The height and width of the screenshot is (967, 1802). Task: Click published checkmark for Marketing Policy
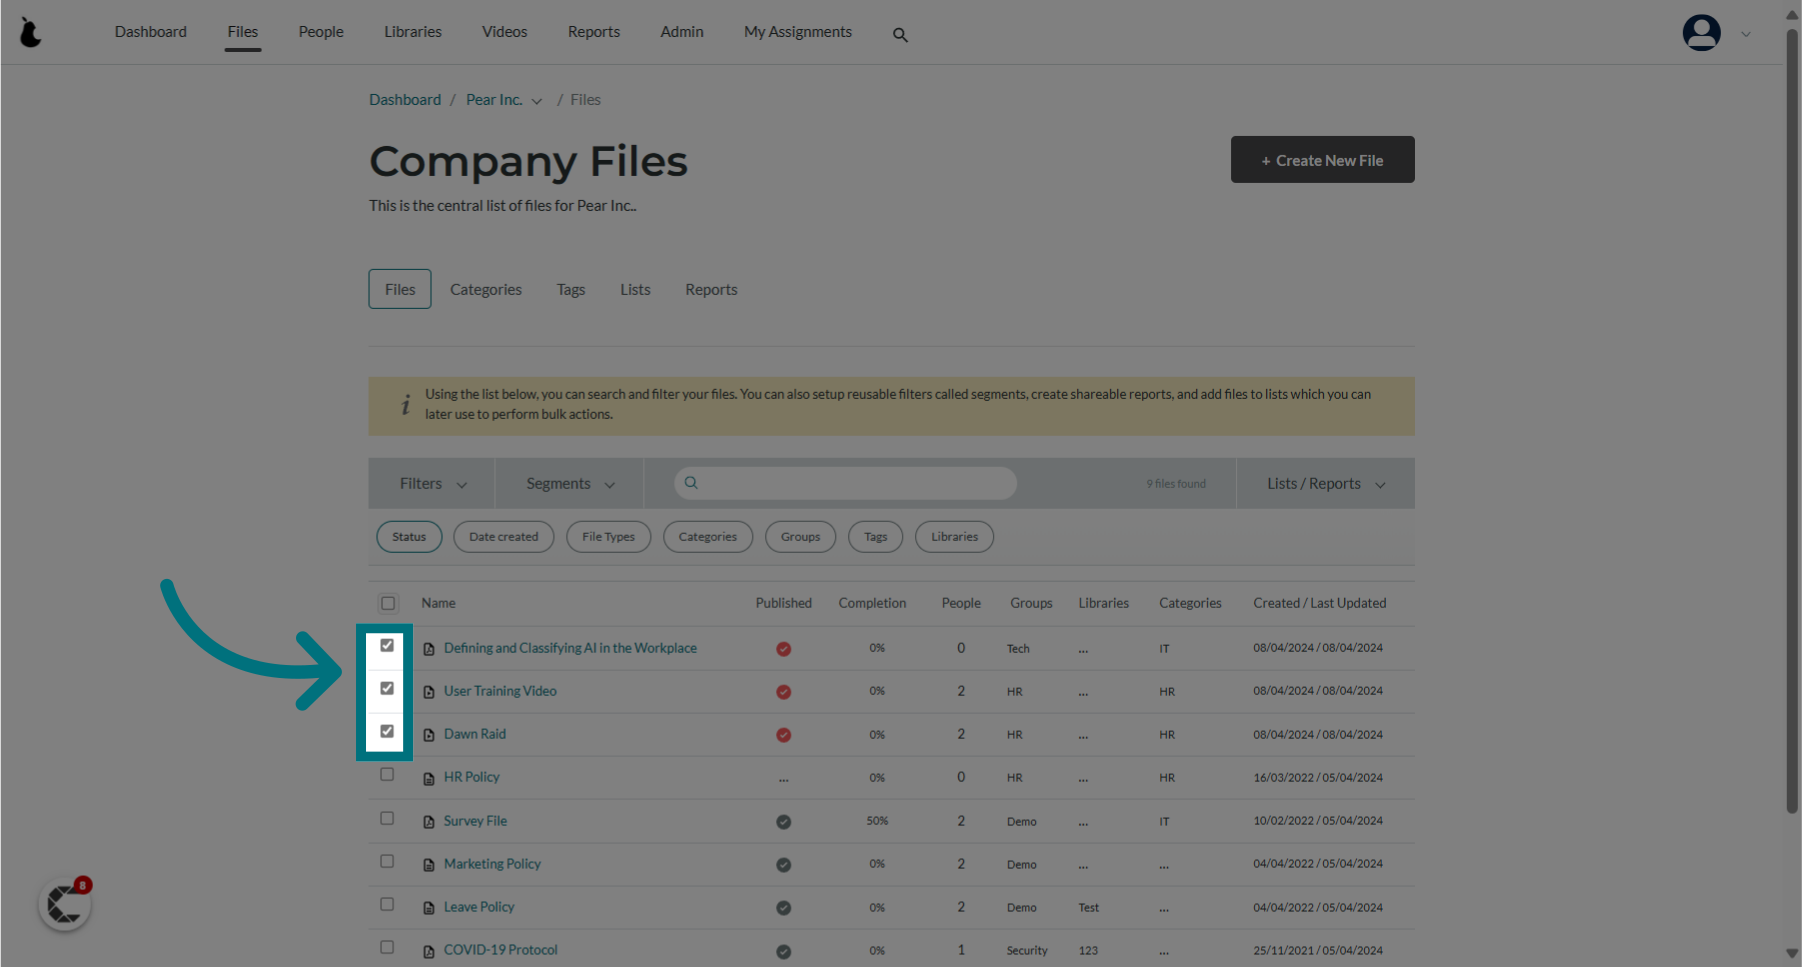tap(784, 865)
